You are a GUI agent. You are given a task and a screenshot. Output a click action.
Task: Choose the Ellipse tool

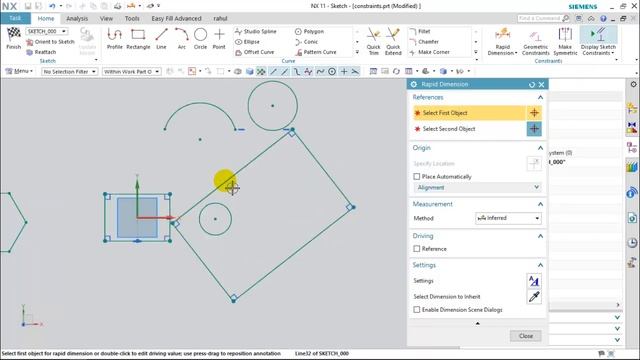tap(247, 42)
